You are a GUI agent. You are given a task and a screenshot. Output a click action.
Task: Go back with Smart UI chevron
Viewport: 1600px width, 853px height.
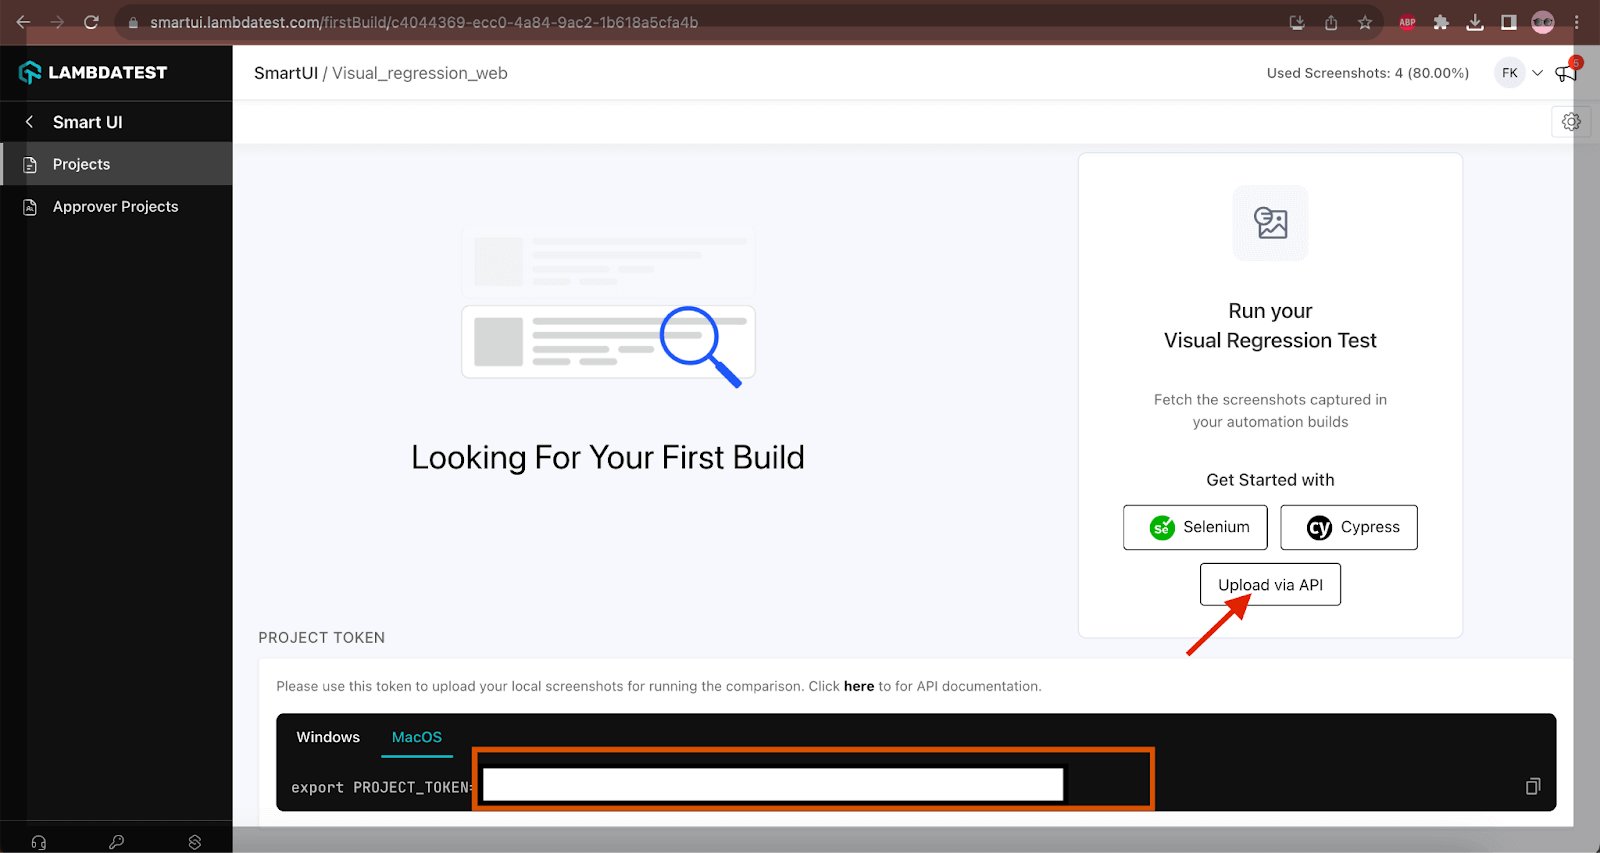point(29,121)
